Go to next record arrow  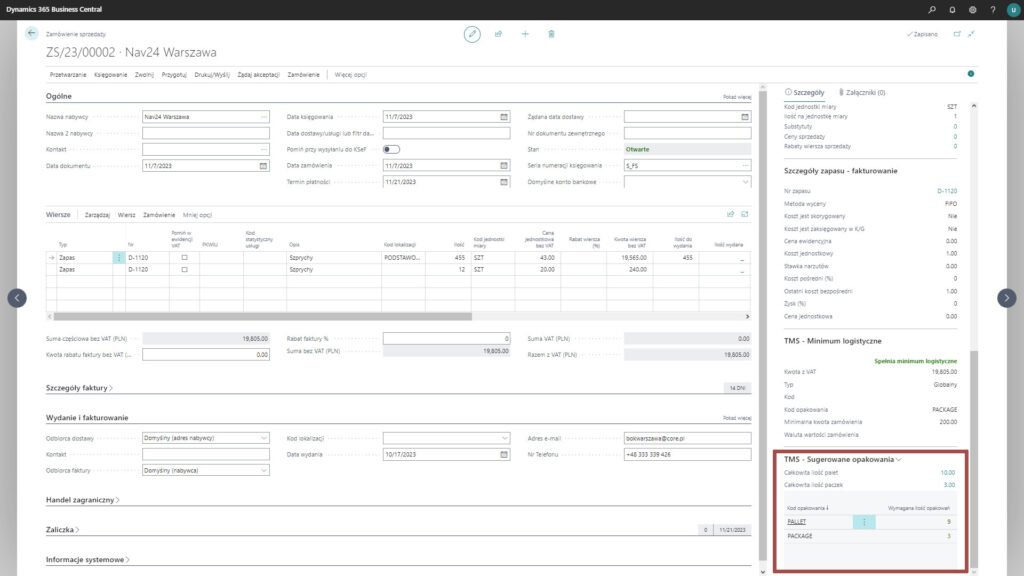point(1006,298)
